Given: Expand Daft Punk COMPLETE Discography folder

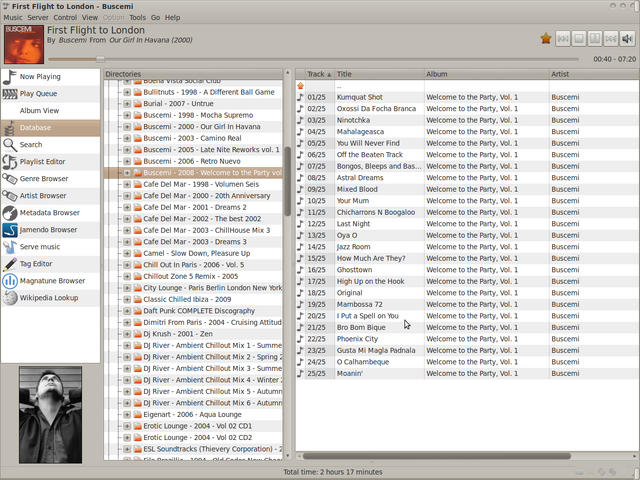Looking at the screenshot, I should click(127, 311).
